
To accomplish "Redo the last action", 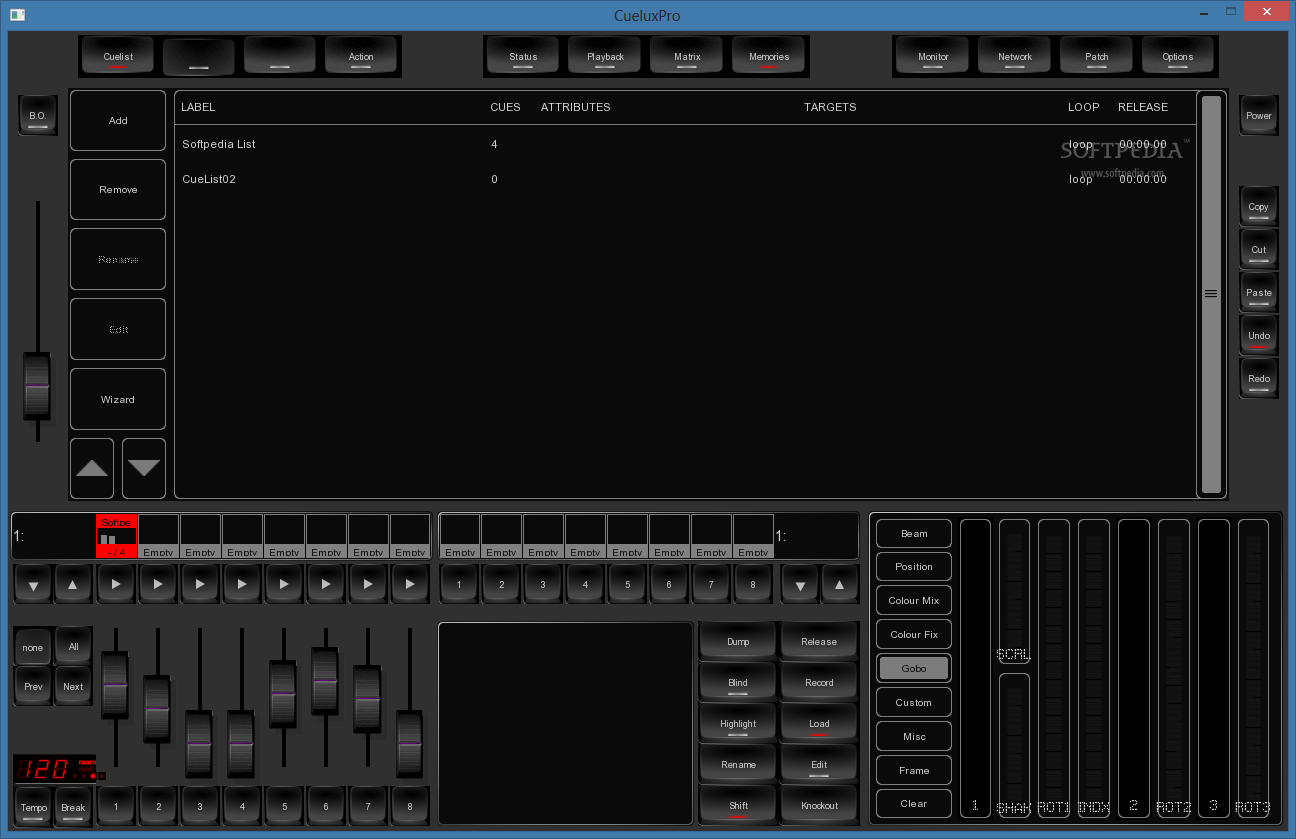I will (1258, 379).
